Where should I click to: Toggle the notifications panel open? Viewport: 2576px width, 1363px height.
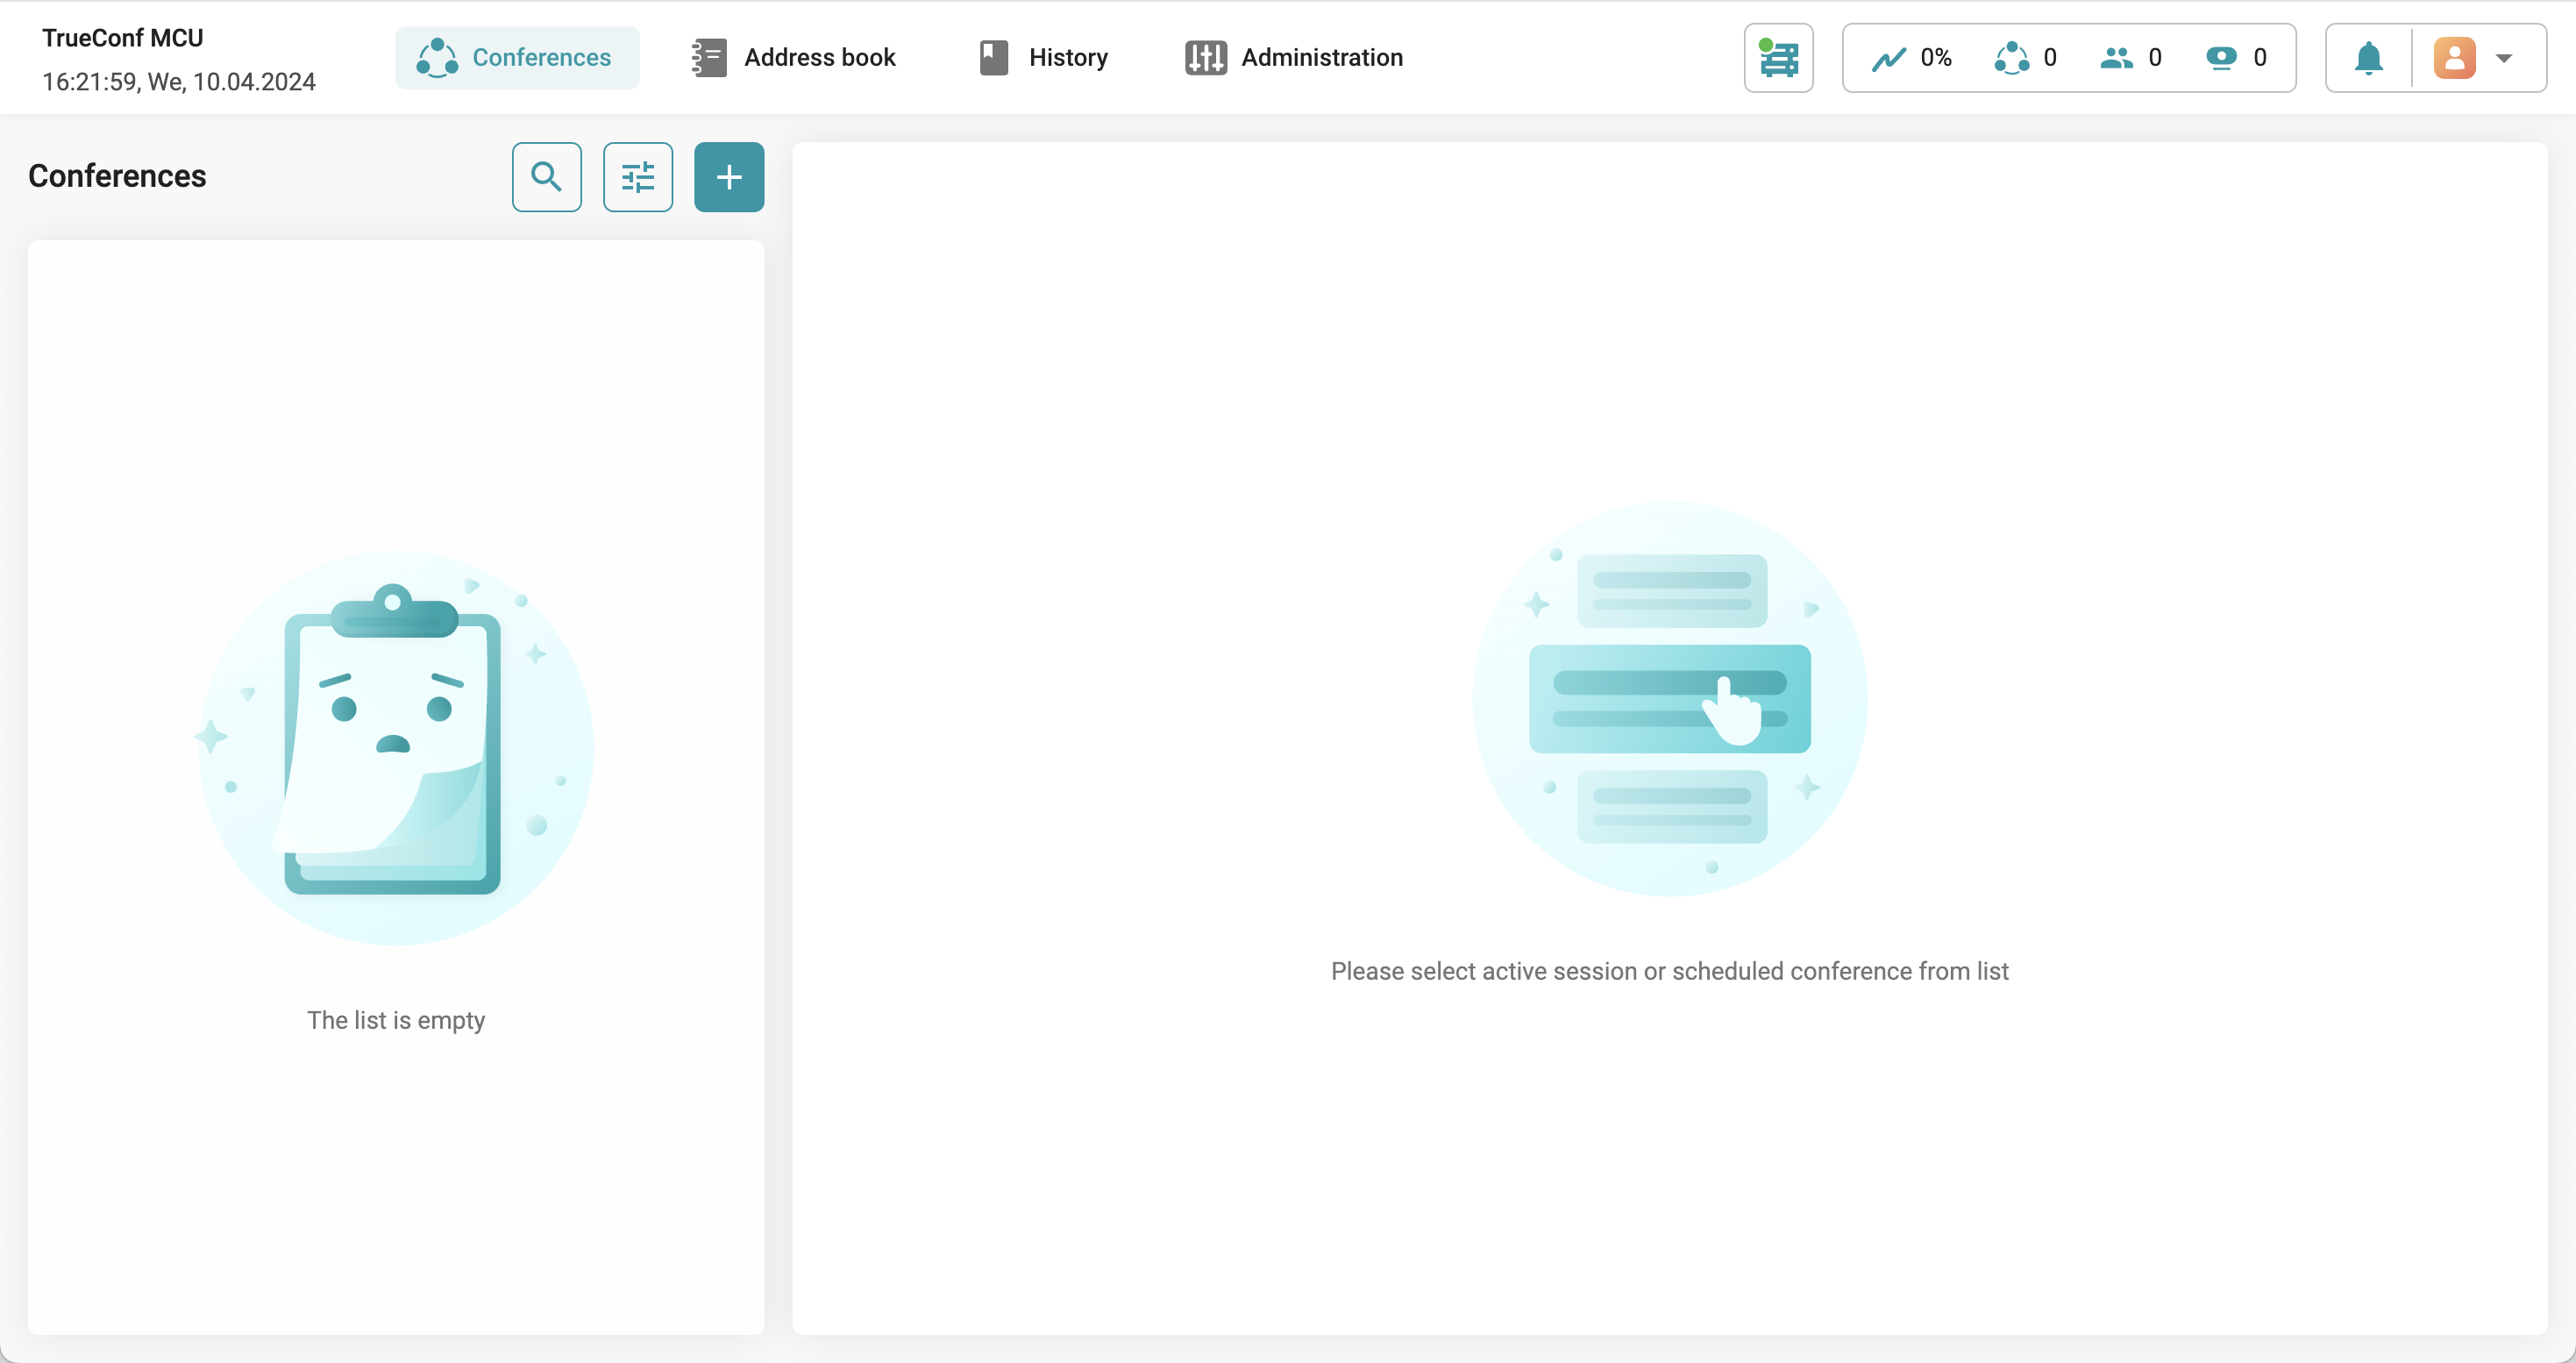pyautogui.click(x=2368, y=56)
